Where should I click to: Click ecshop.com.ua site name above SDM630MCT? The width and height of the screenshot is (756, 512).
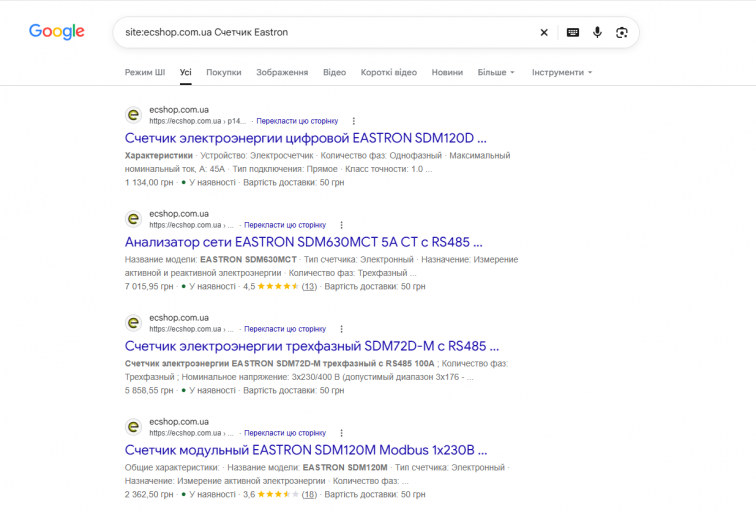pyautogui.click(x=179, y=214)
